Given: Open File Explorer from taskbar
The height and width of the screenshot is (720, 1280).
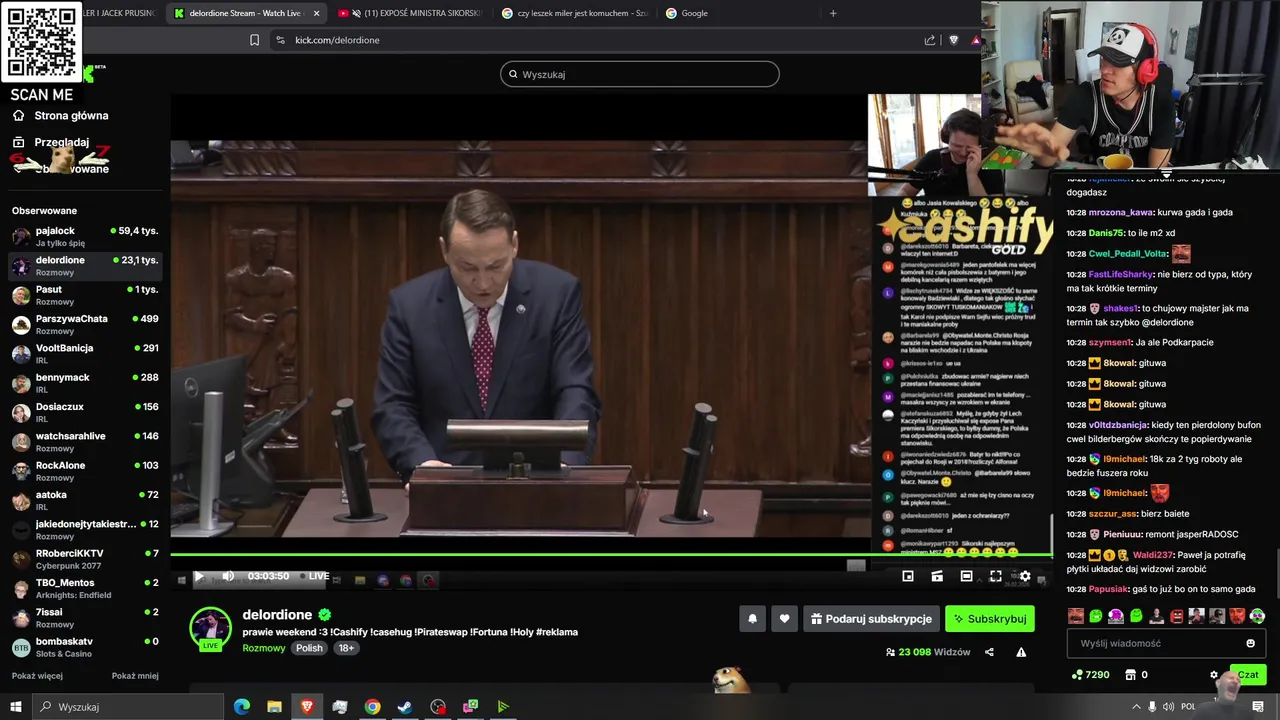Looking at the screenshot, I should tap(274, 707).
